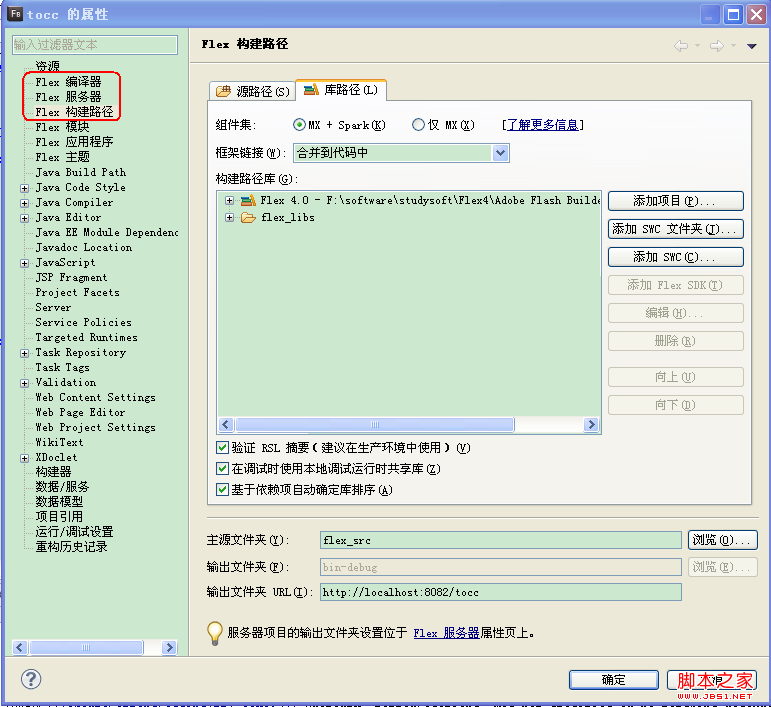Select Flex 编译器 in the left tree
The image size is (771, 707).
click(68, 82)
